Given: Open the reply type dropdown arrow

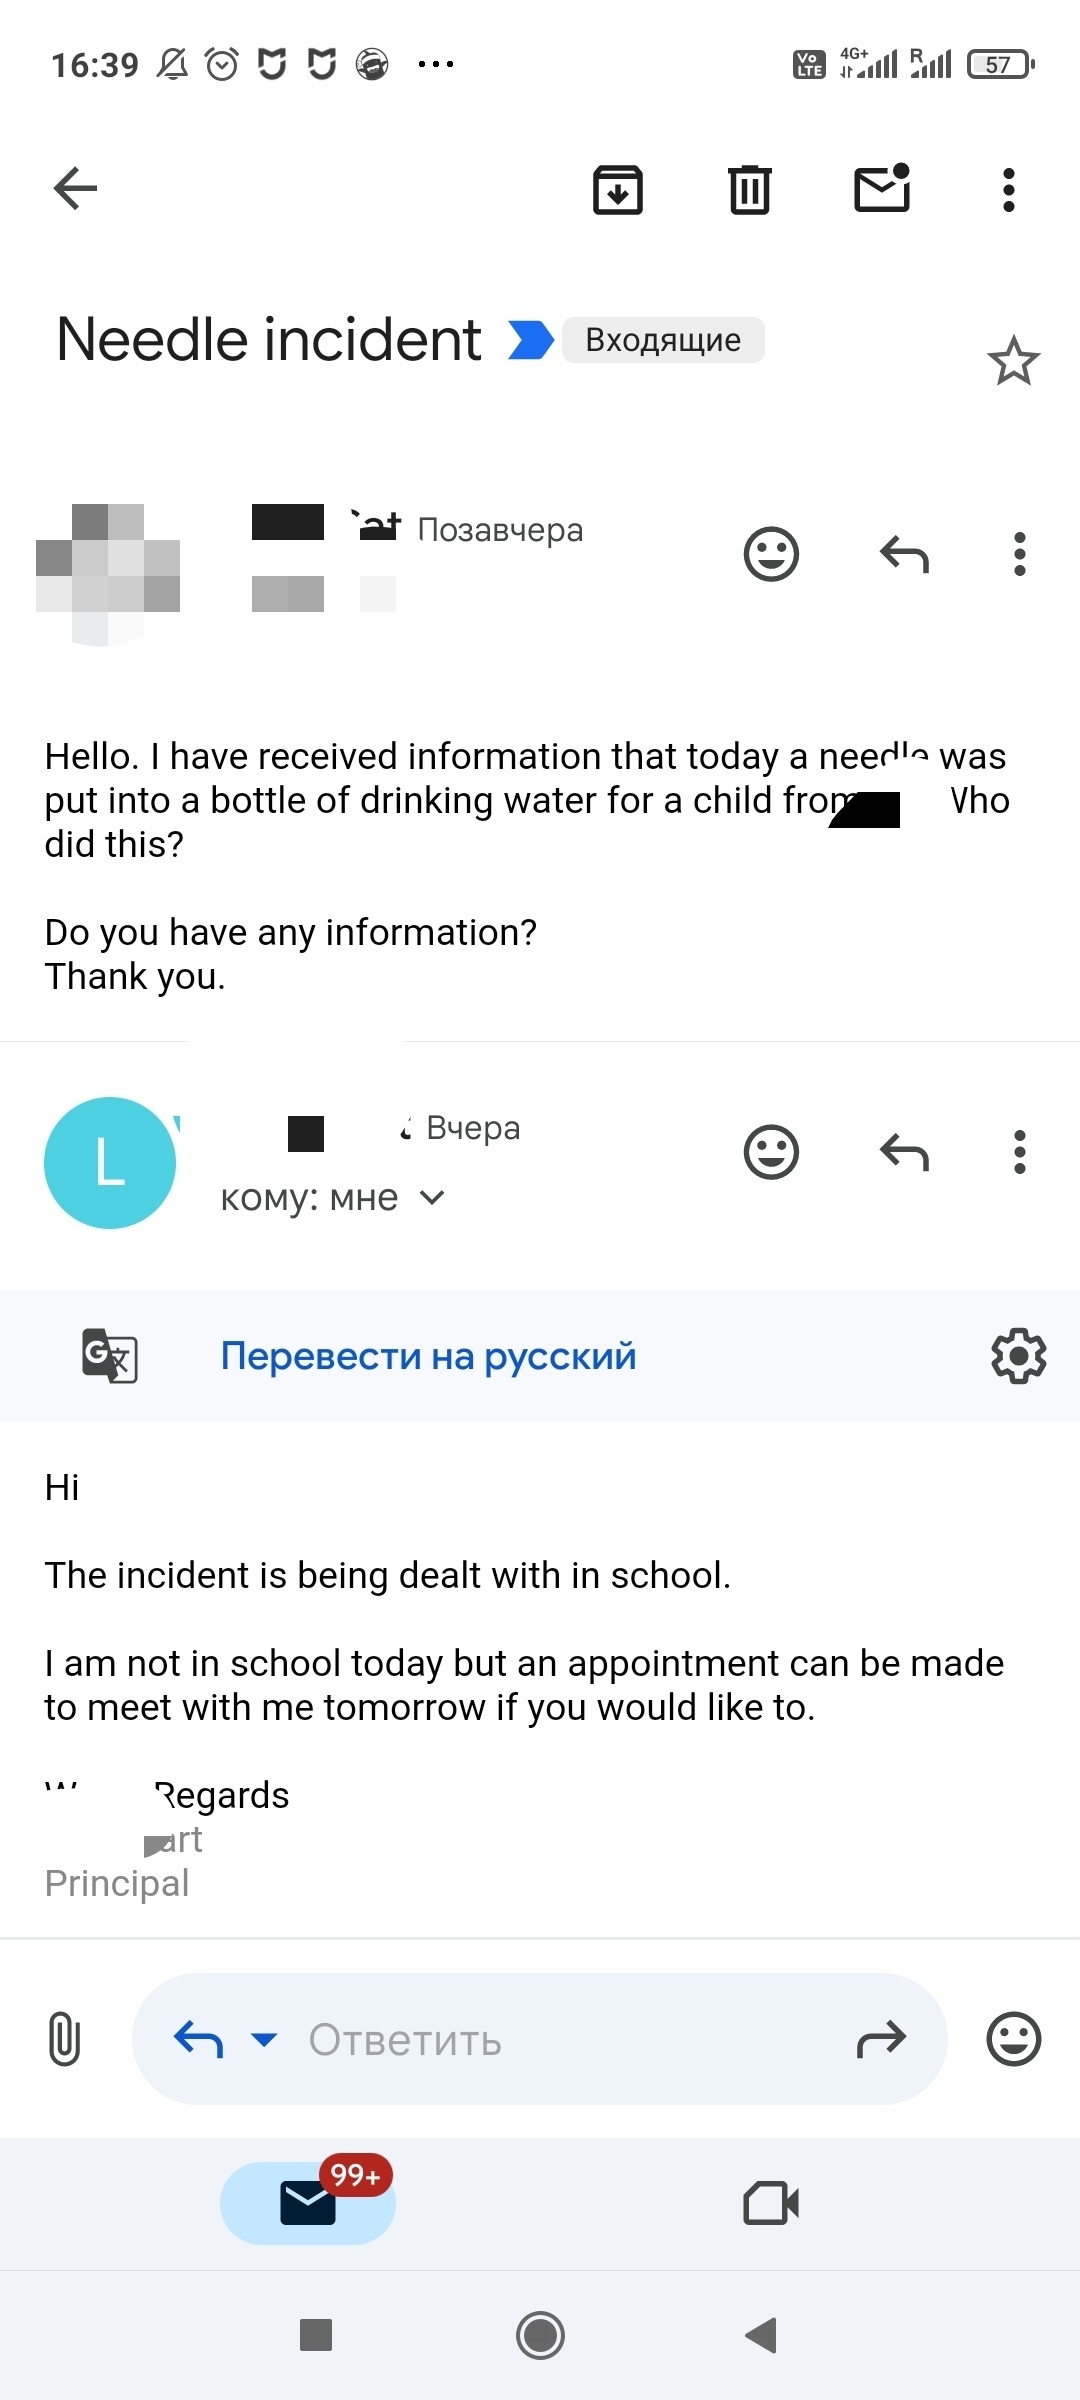Looking at the screenshot, I should pyautogui.click(x=264, y=2039).
